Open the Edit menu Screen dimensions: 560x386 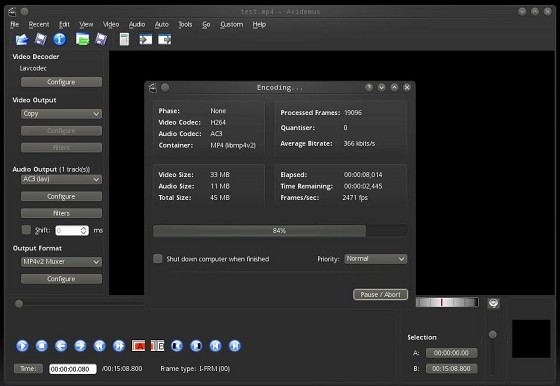click(64, 24)
